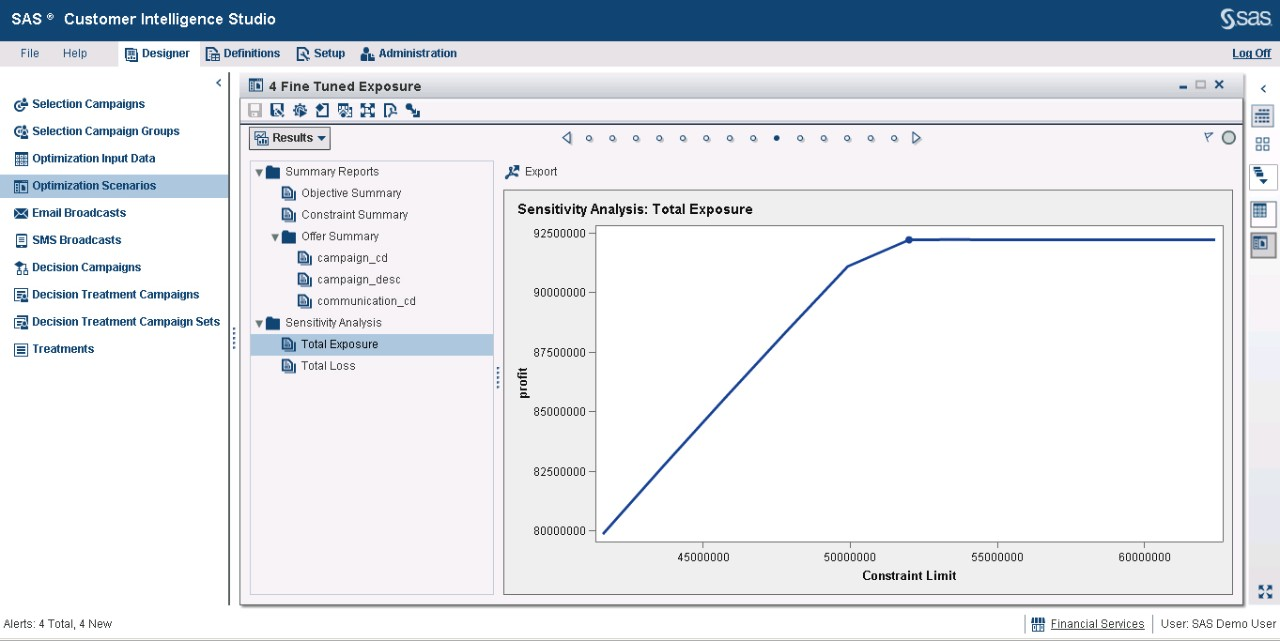
Task: Click the next step right triangle arrow
Action: point(916,138)
